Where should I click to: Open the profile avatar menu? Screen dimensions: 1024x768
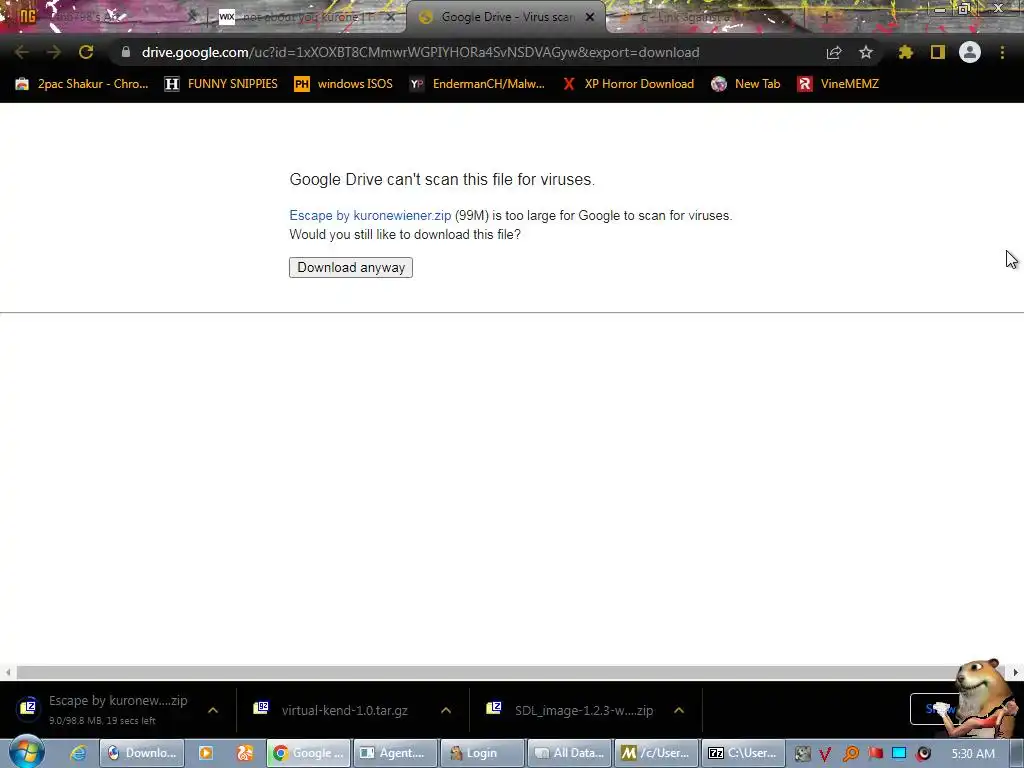click(x=970, y=52)
